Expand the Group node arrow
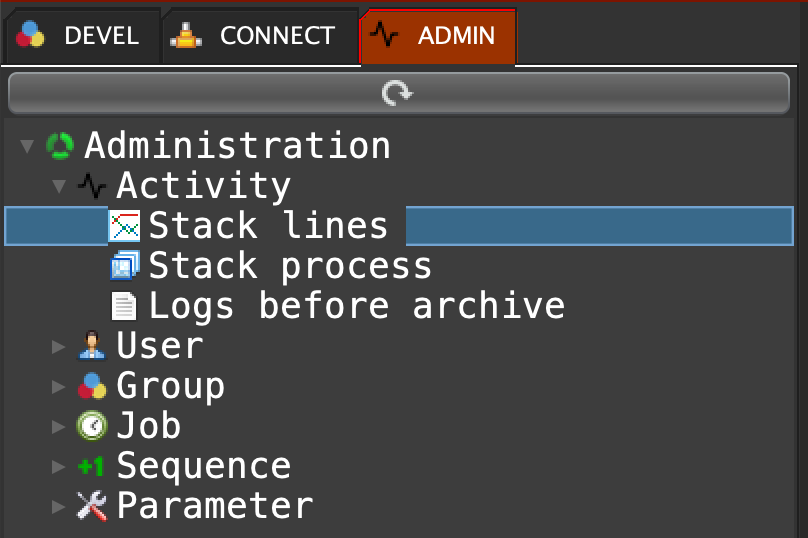 click(x=59, y=387)
